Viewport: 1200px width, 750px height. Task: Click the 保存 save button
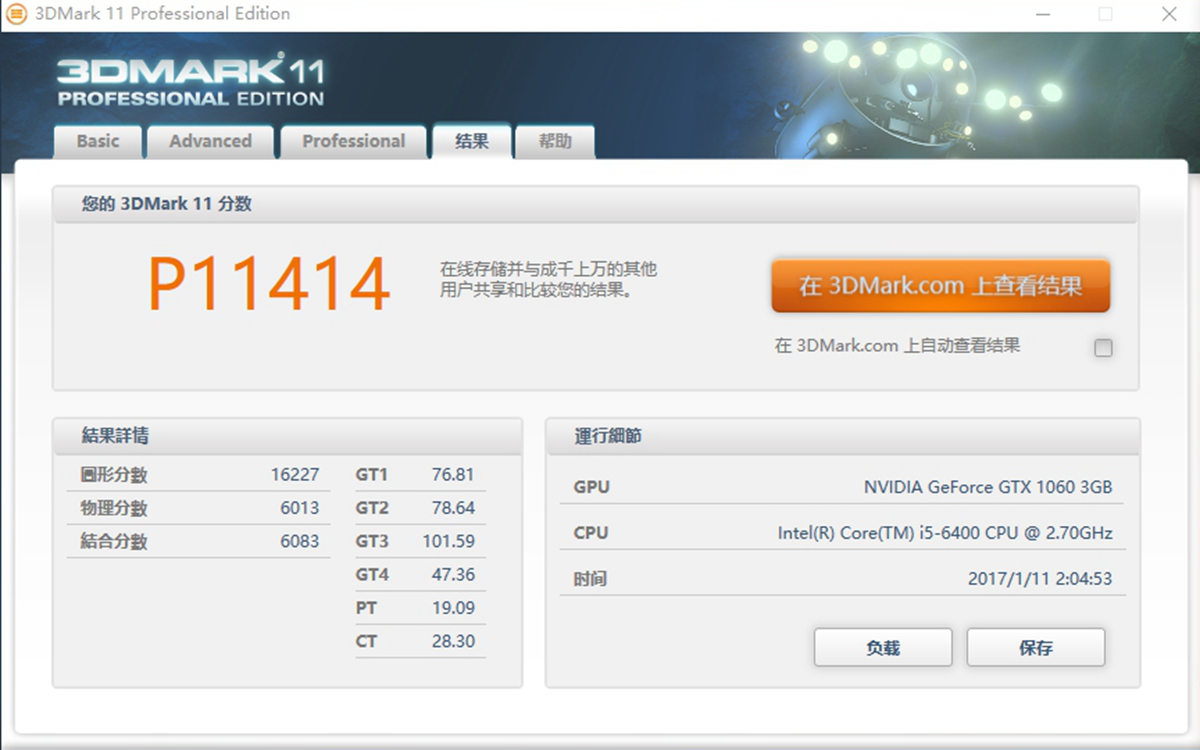pyautogui.click(x=1036, y=647)
